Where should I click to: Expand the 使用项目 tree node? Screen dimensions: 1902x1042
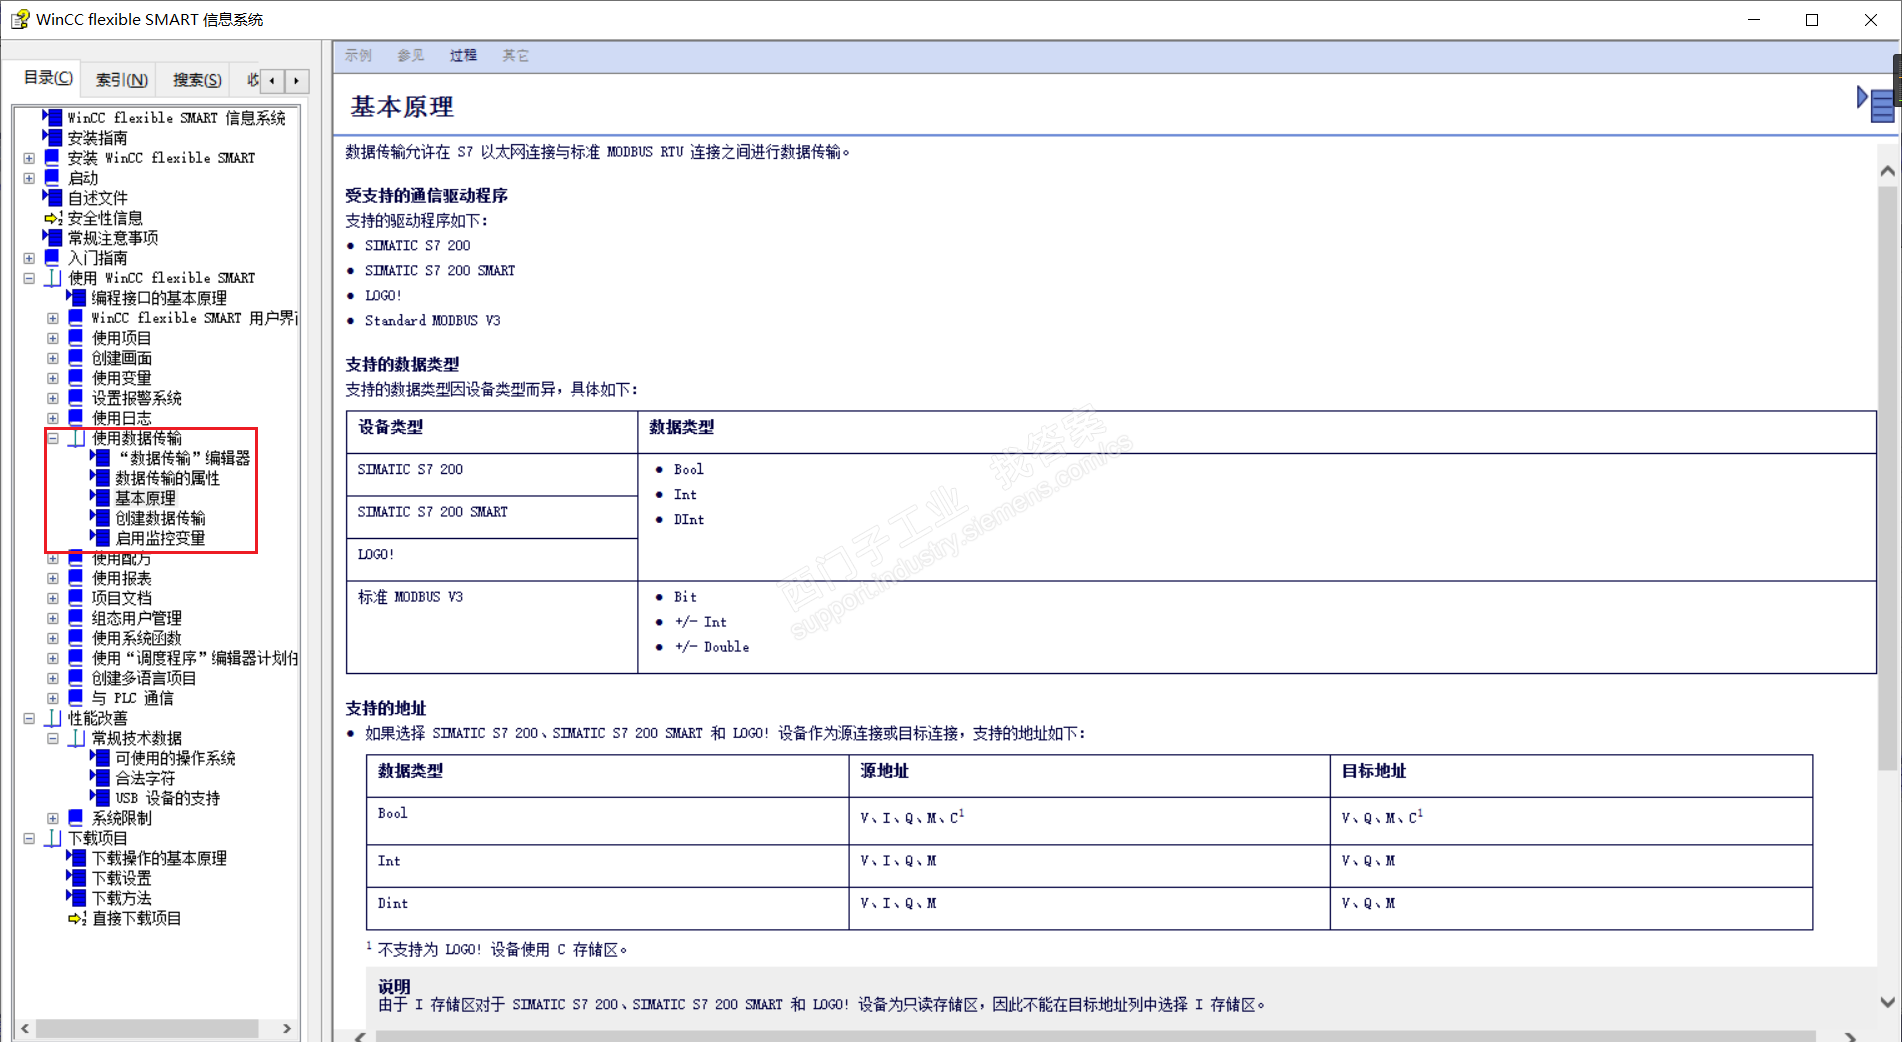click(53, 338)
